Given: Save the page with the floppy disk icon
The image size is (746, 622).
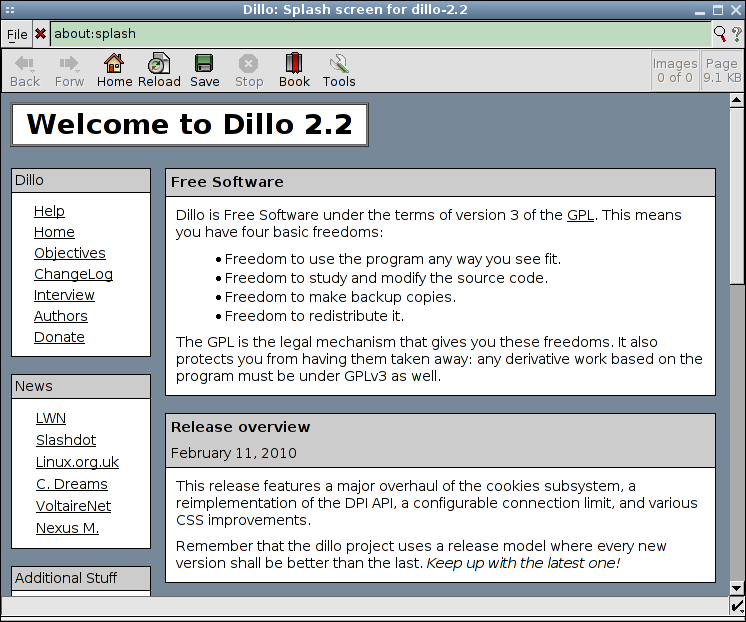Looking at the screenshot, I should (x=204, y=63).
